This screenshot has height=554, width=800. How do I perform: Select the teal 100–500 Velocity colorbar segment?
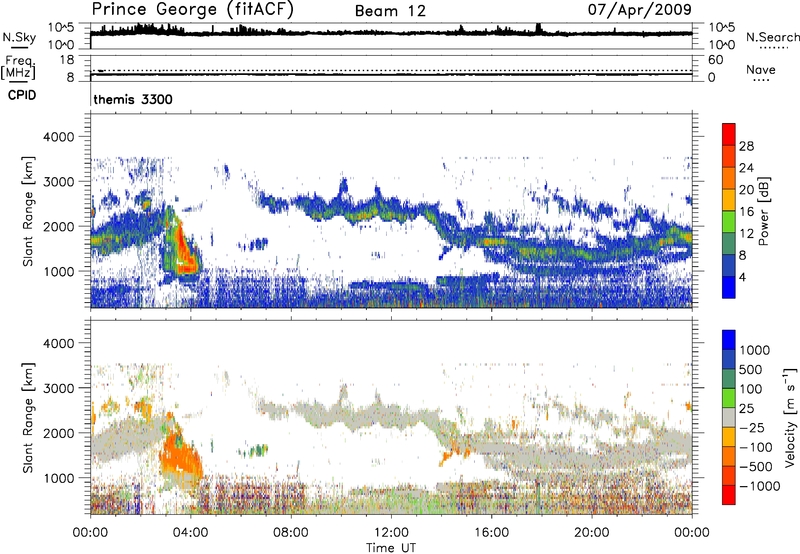[x=729, y=379]
